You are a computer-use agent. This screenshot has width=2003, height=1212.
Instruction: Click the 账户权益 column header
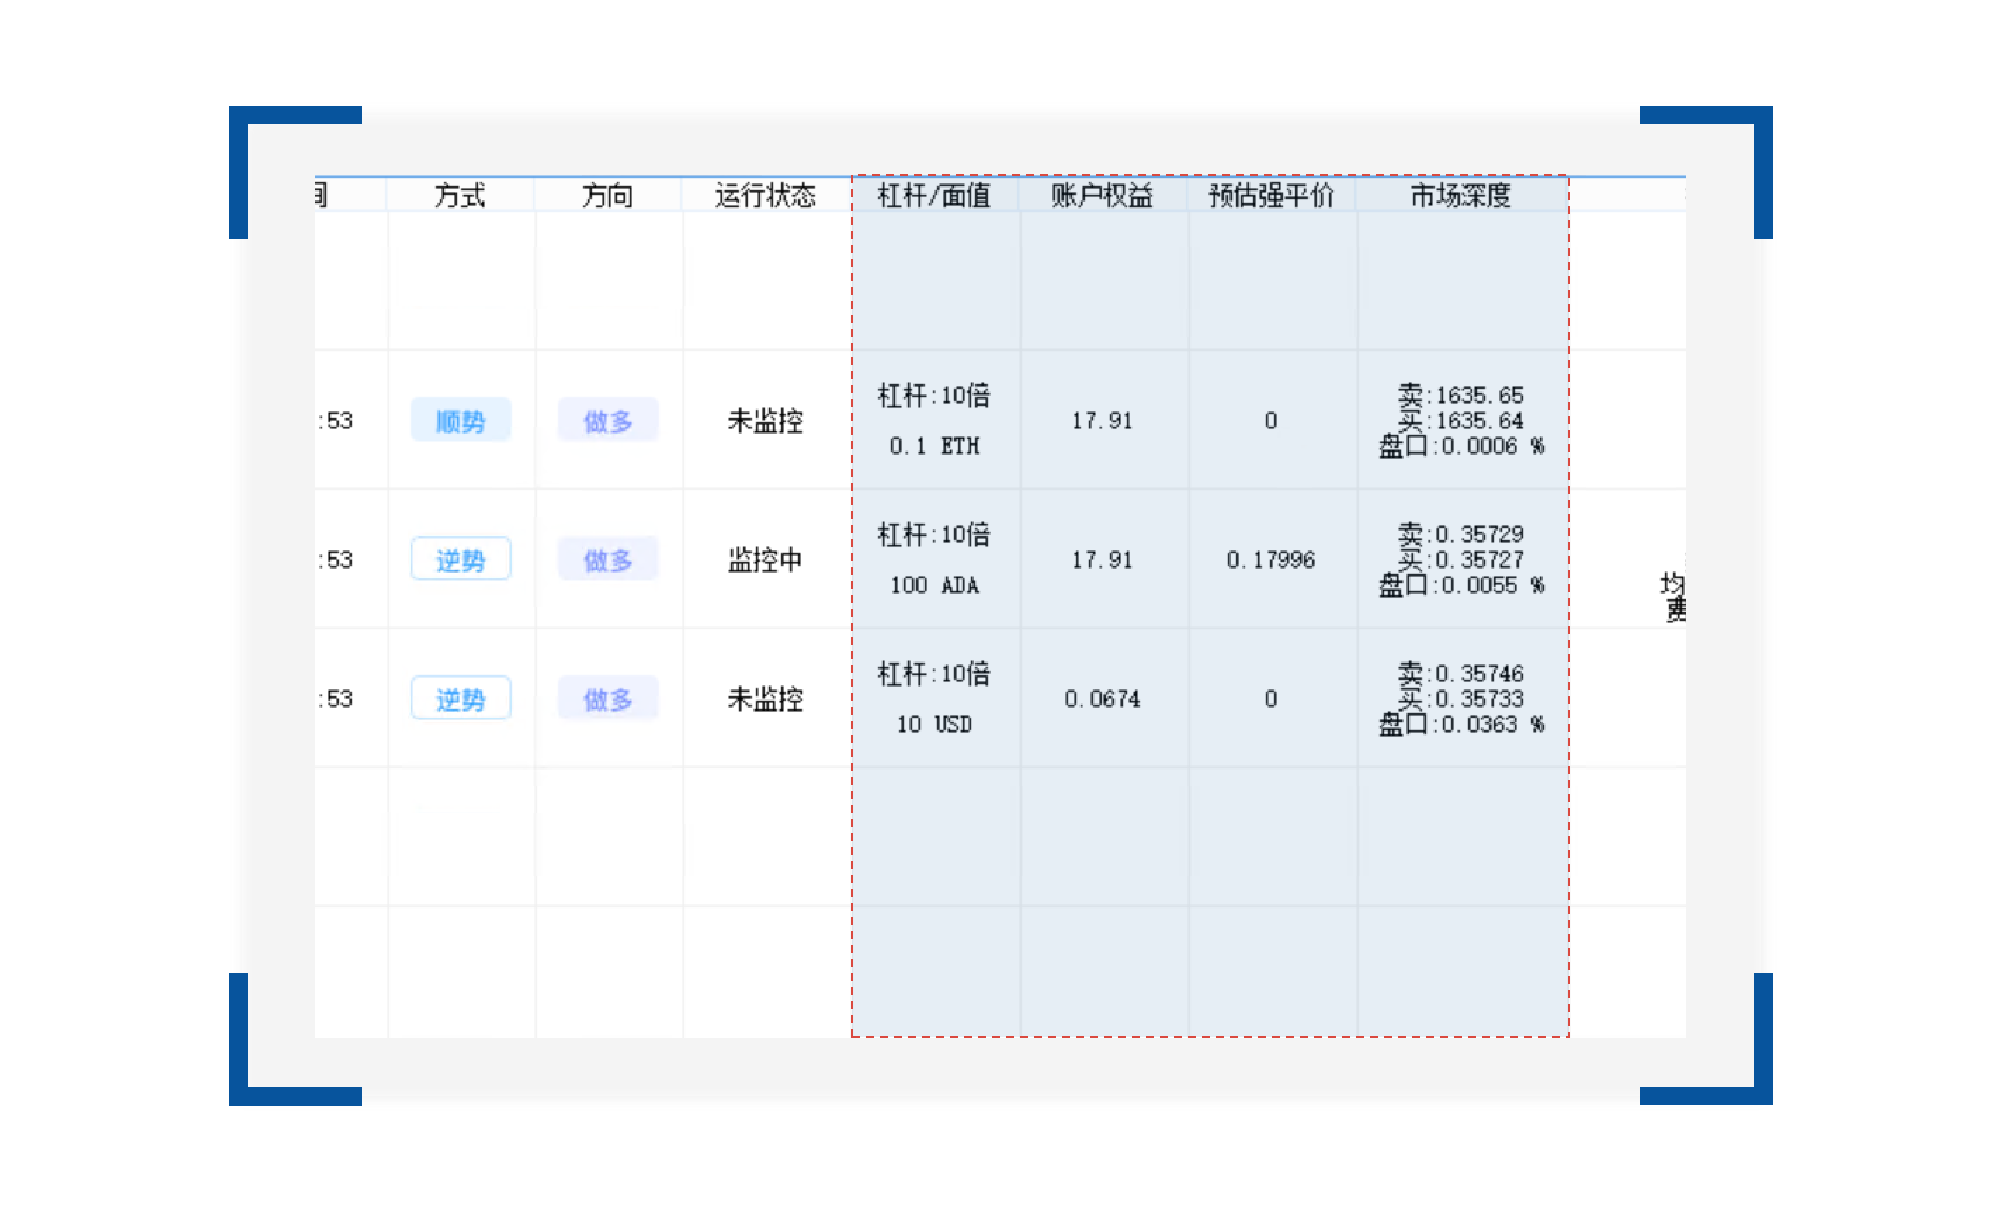(1101, 195)
